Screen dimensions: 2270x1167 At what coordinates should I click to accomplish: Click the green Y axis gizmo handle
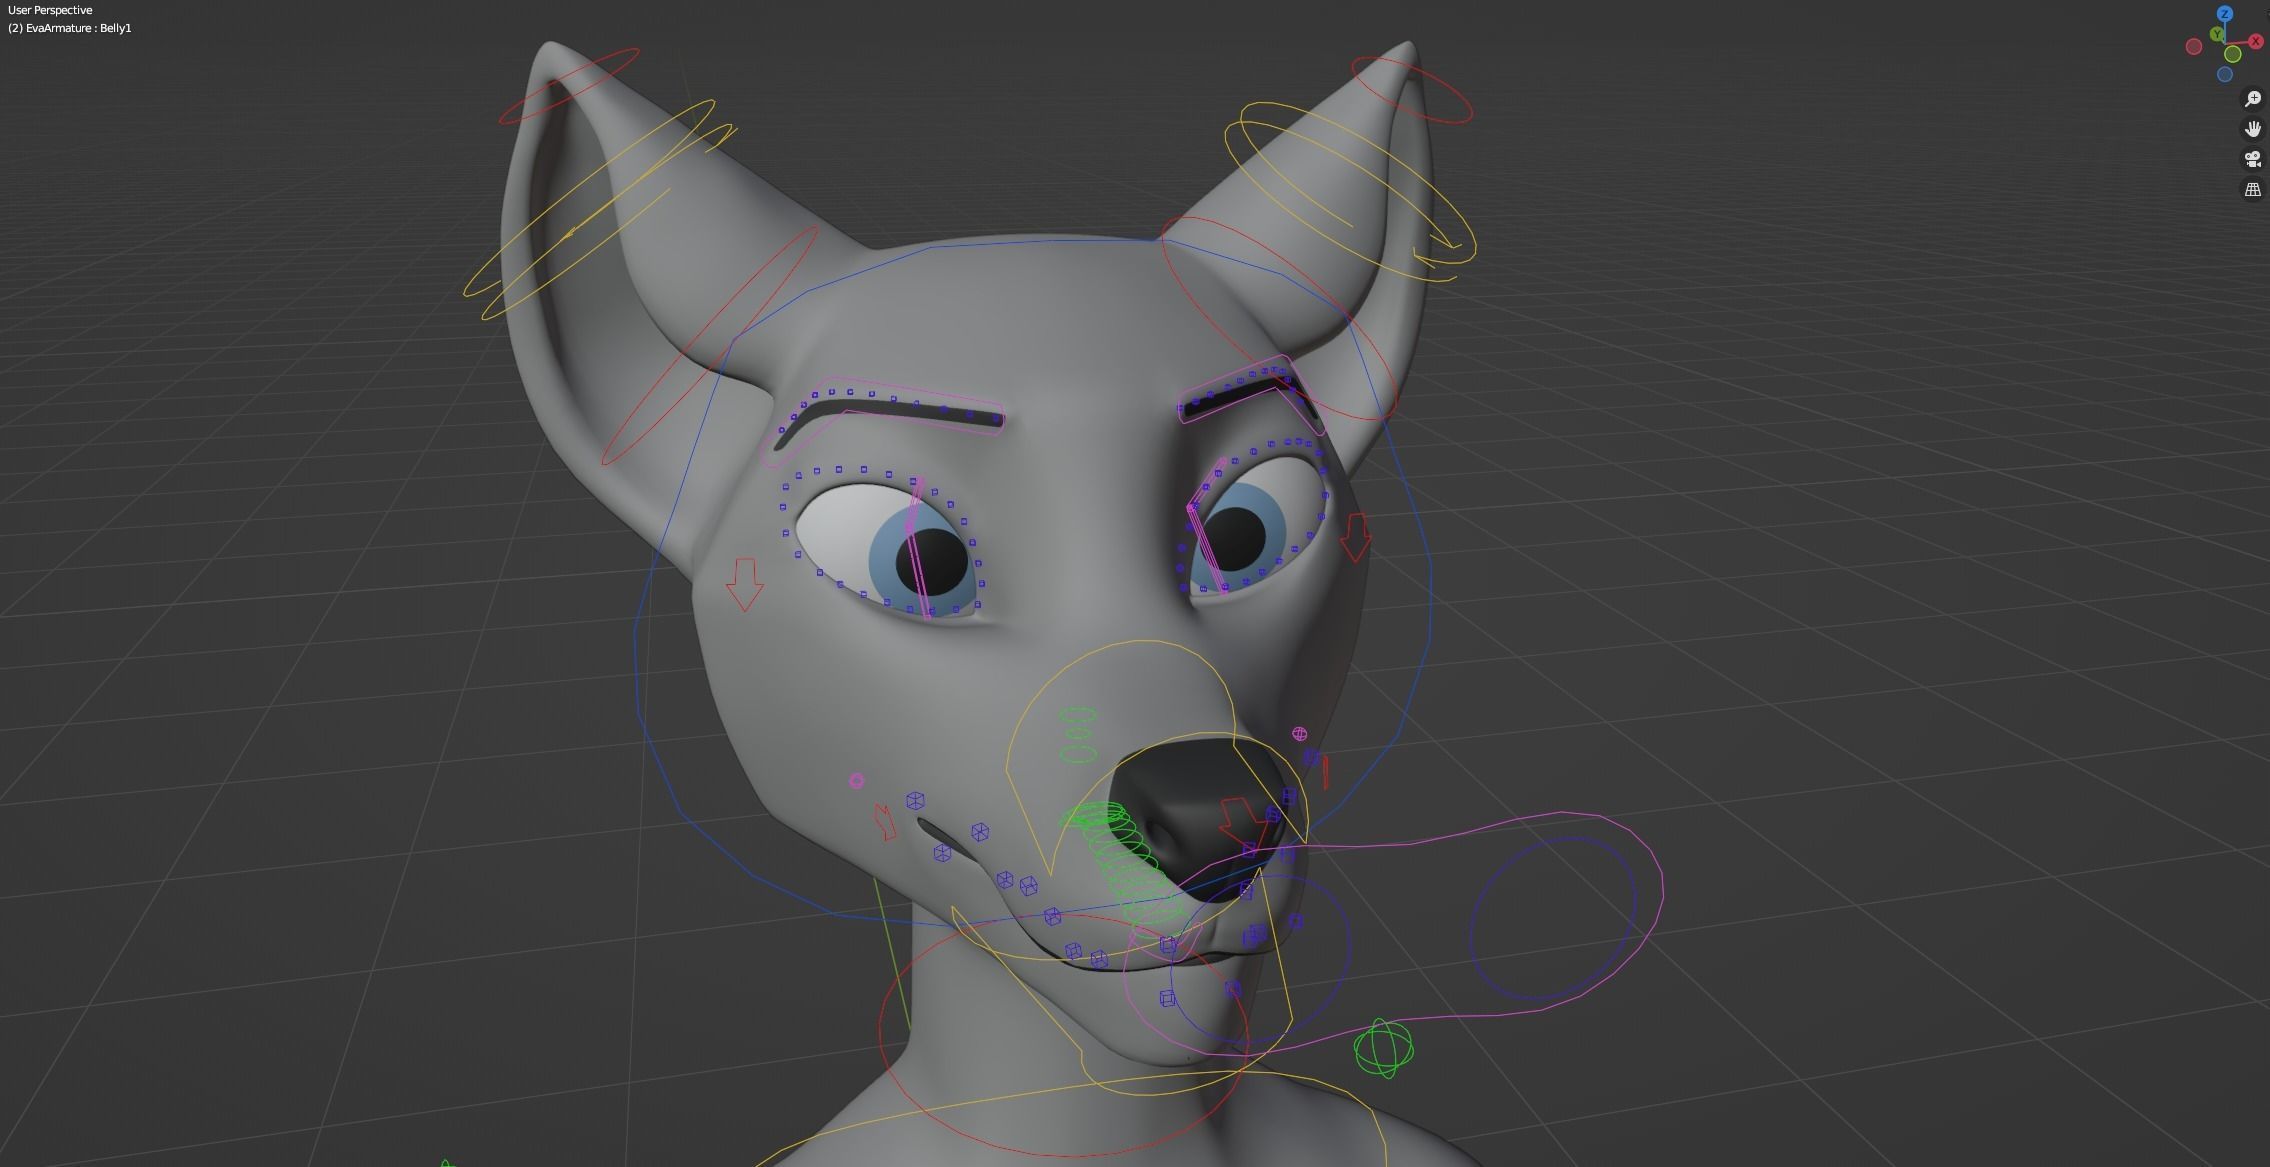(x=2217, y=34)
